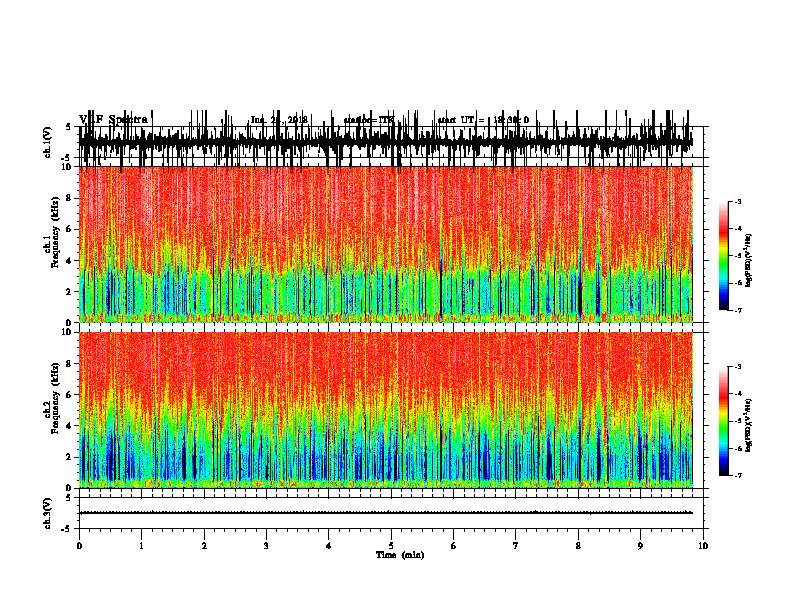Viewport: 792px width, 612px height.
Task: Click the "3" tick on the time axis
Action: [x=266, y=546]
